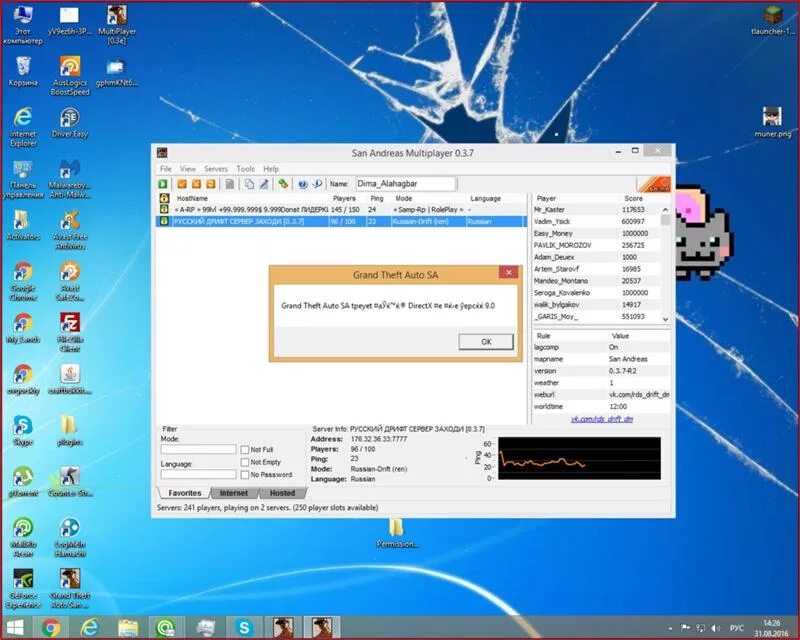This screenshot has width=800, height=640.
Task: Click the Add Server toolbar icon
Action: coord(182,184)
